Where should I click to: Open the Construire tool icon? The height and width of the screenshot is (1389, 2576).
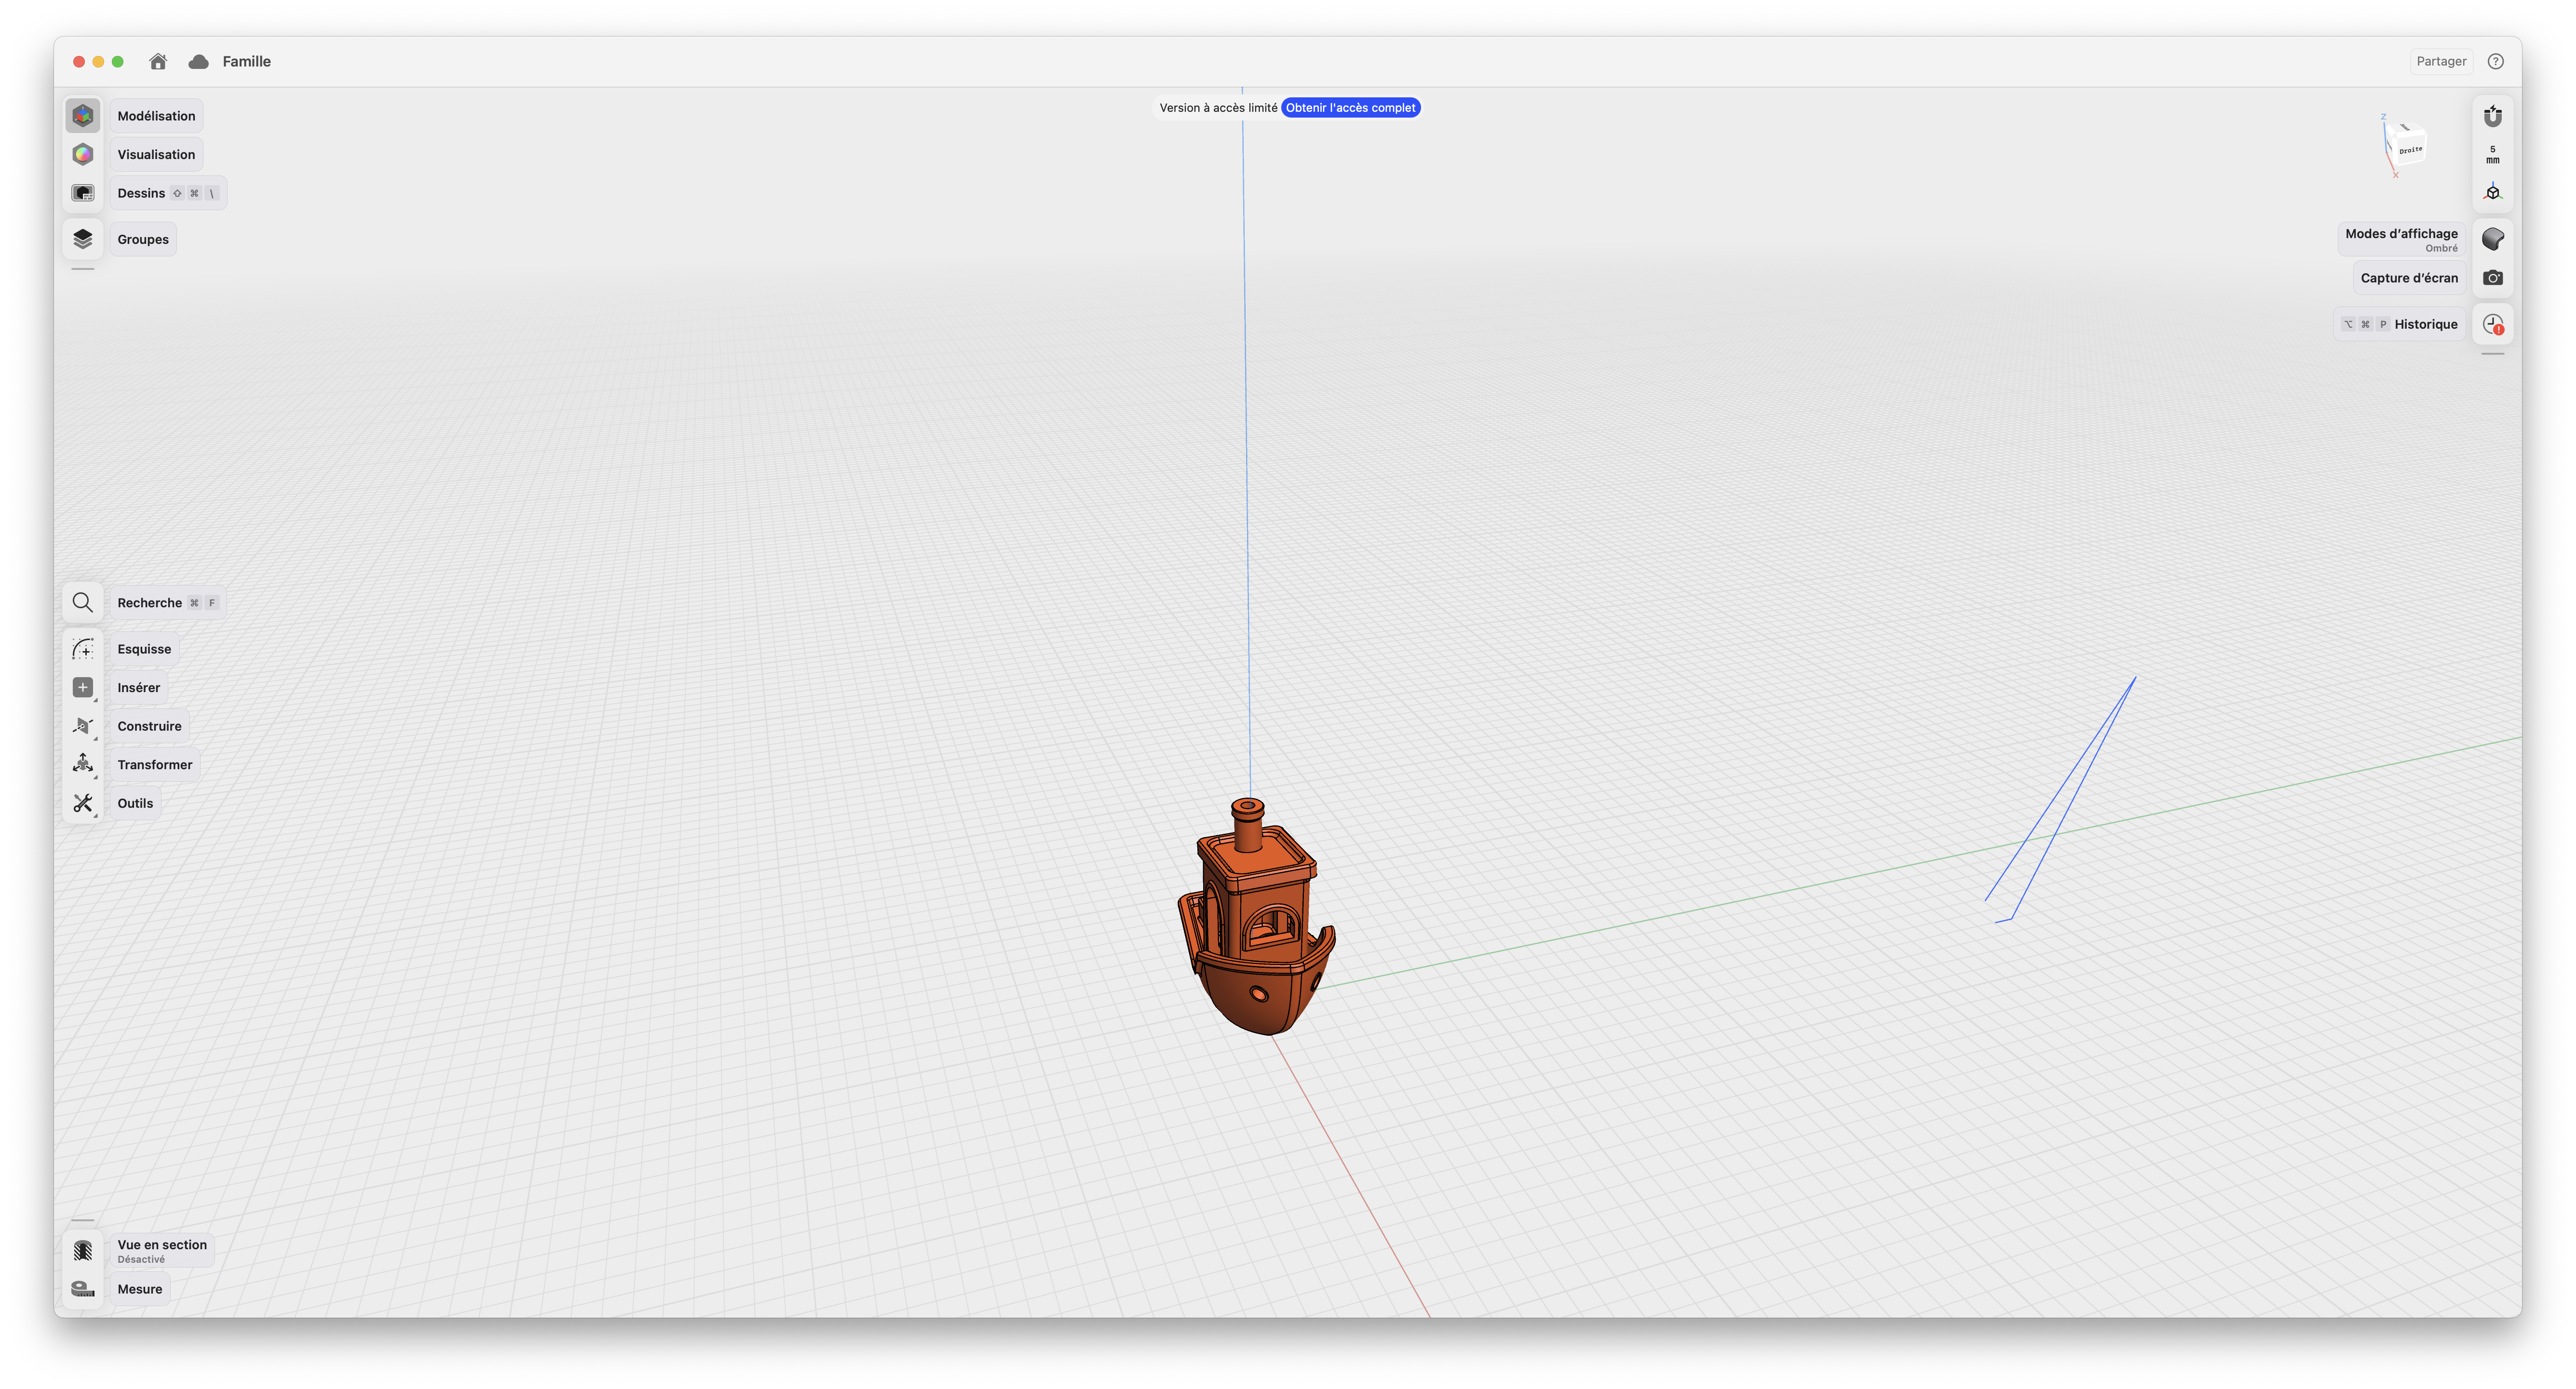(83, 726)
